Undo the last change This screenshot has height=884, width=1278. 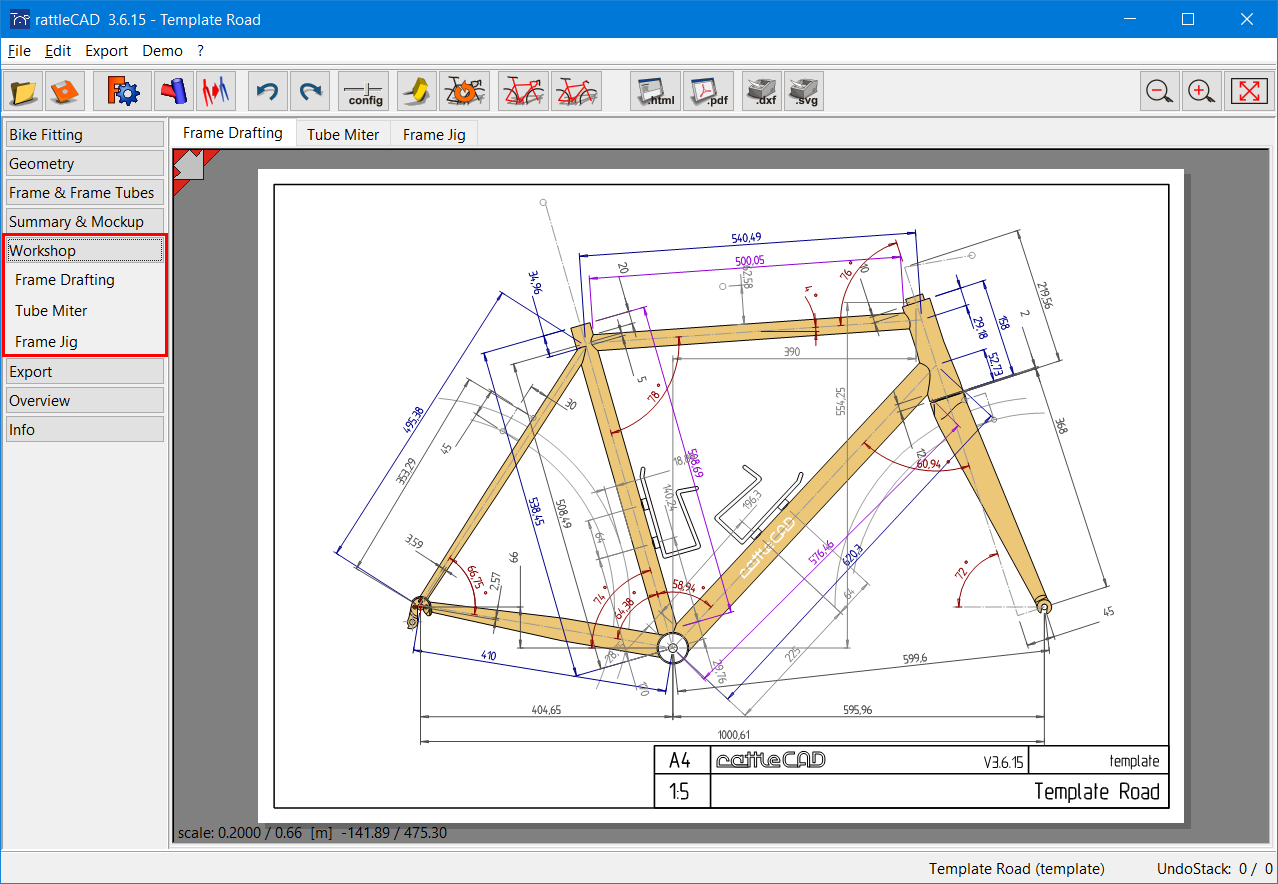point(267,91)
